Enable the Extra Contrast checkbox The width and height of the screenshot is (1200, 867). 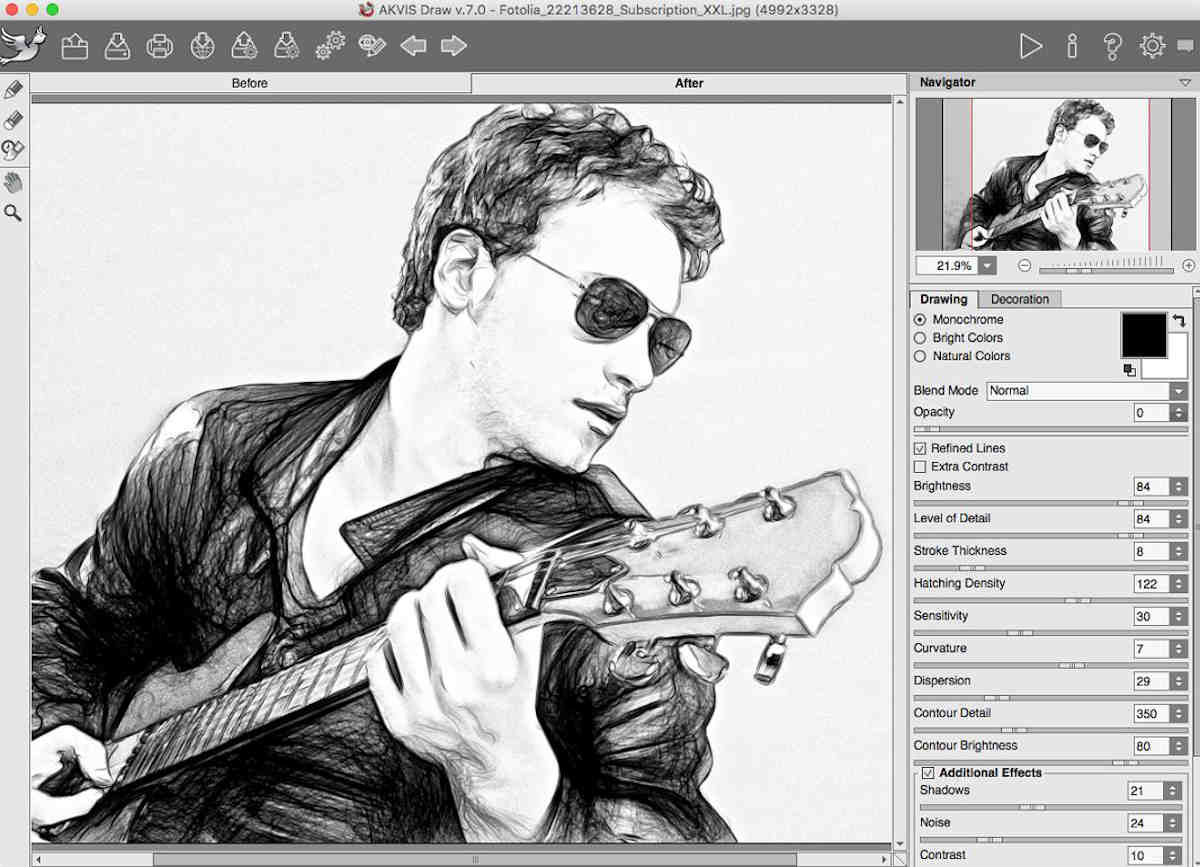(920, 467)
